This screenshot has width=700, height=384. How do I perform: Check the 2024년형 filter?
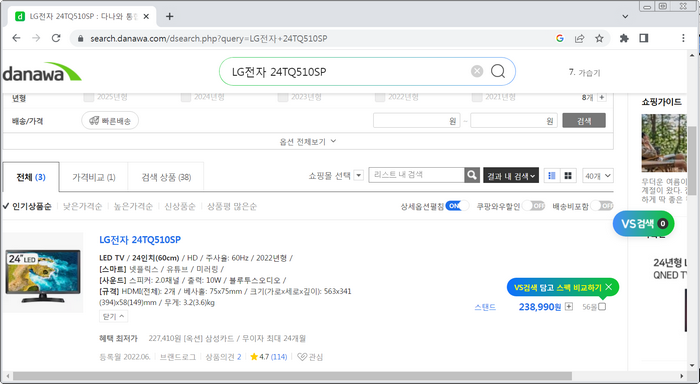186,97
